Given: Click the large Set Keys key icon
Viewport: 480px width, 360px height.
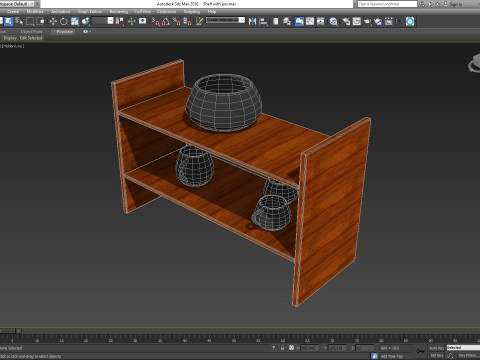Looking at the screenshot, I should (x=421, y=351).
